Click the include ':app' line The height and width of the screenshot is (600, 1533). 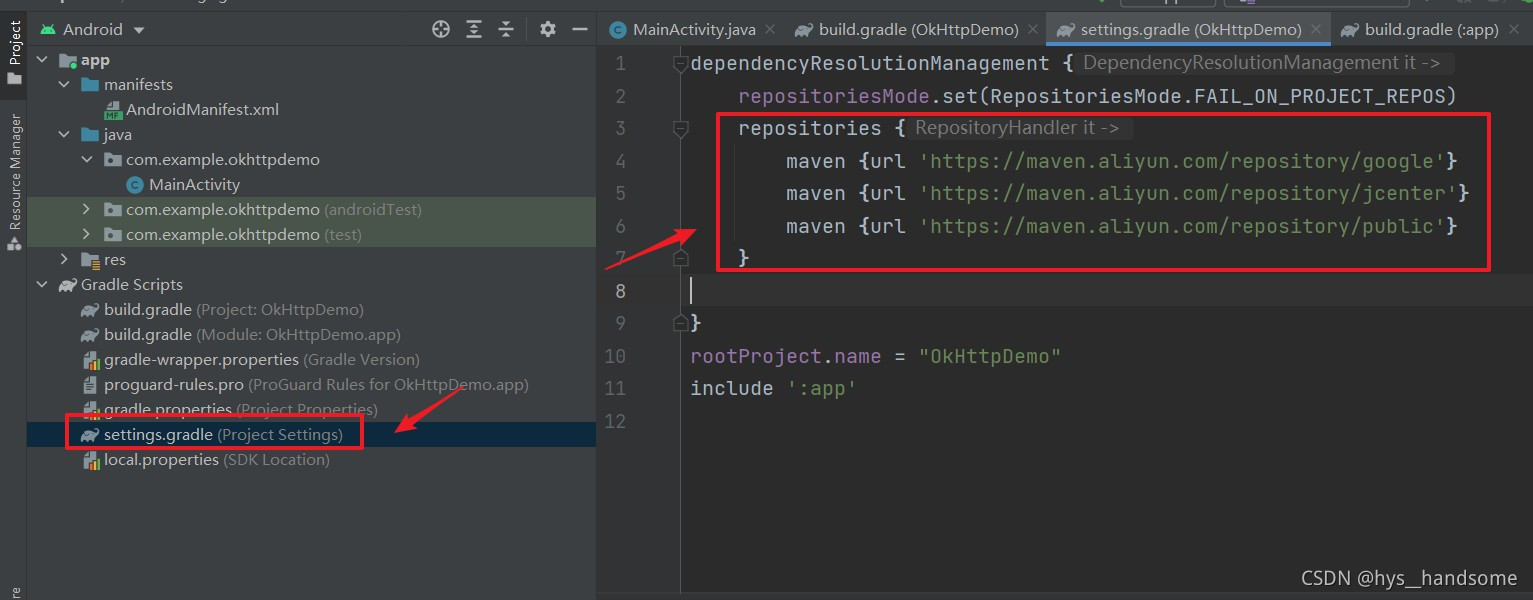774,388
